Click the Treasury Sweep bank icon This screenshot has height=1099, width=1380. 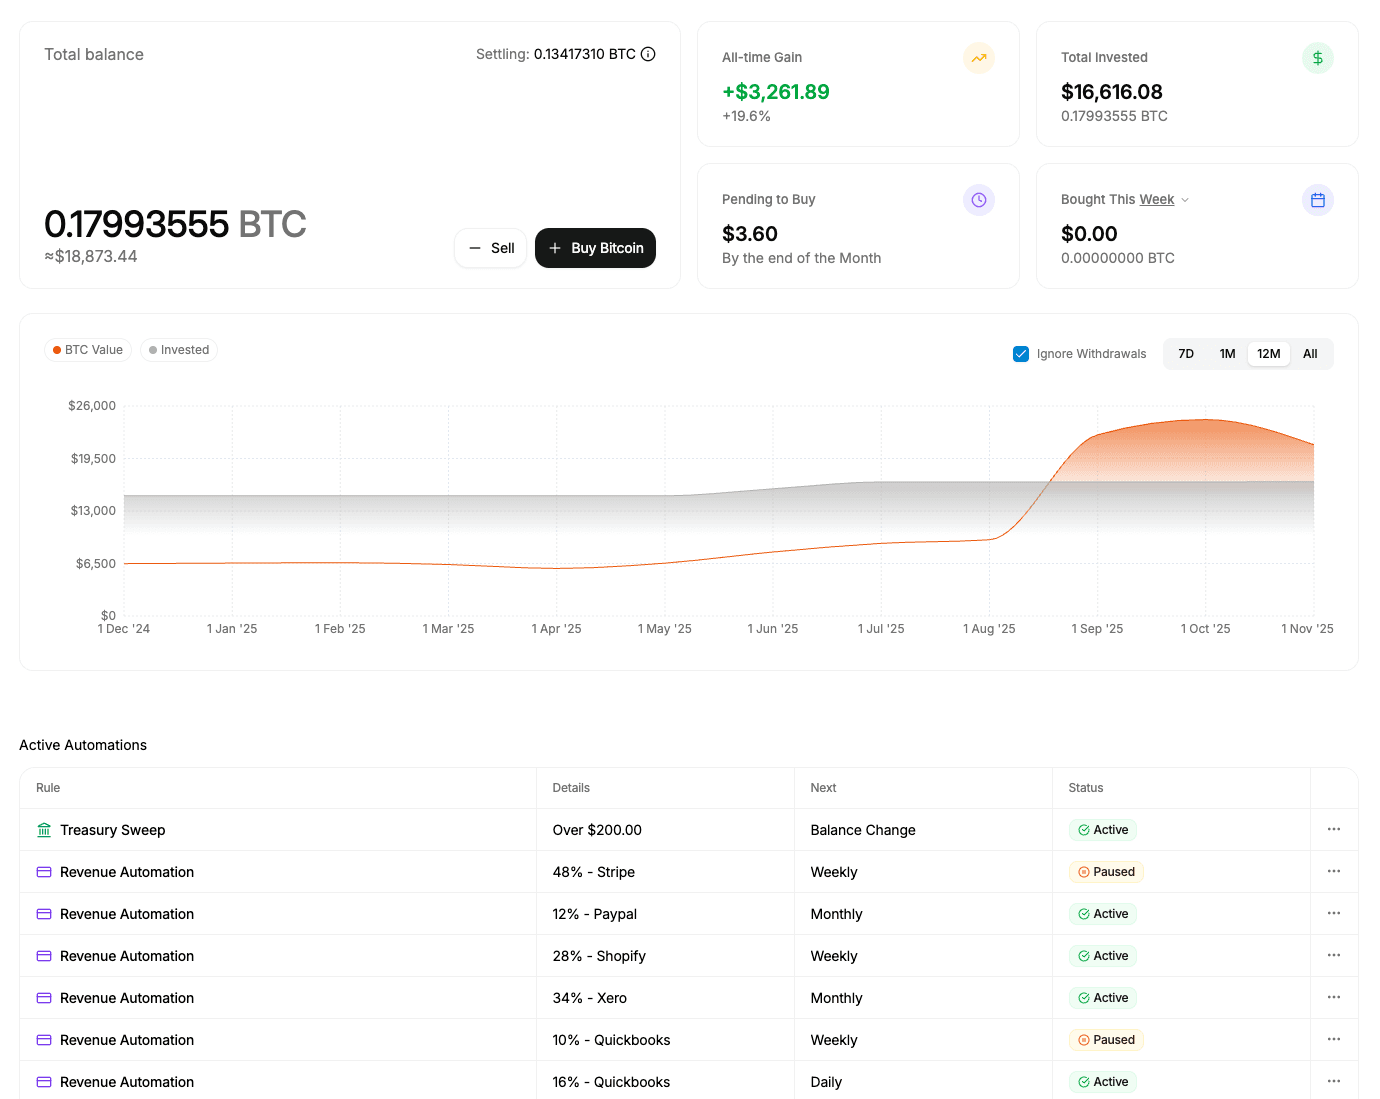[44, 830]
